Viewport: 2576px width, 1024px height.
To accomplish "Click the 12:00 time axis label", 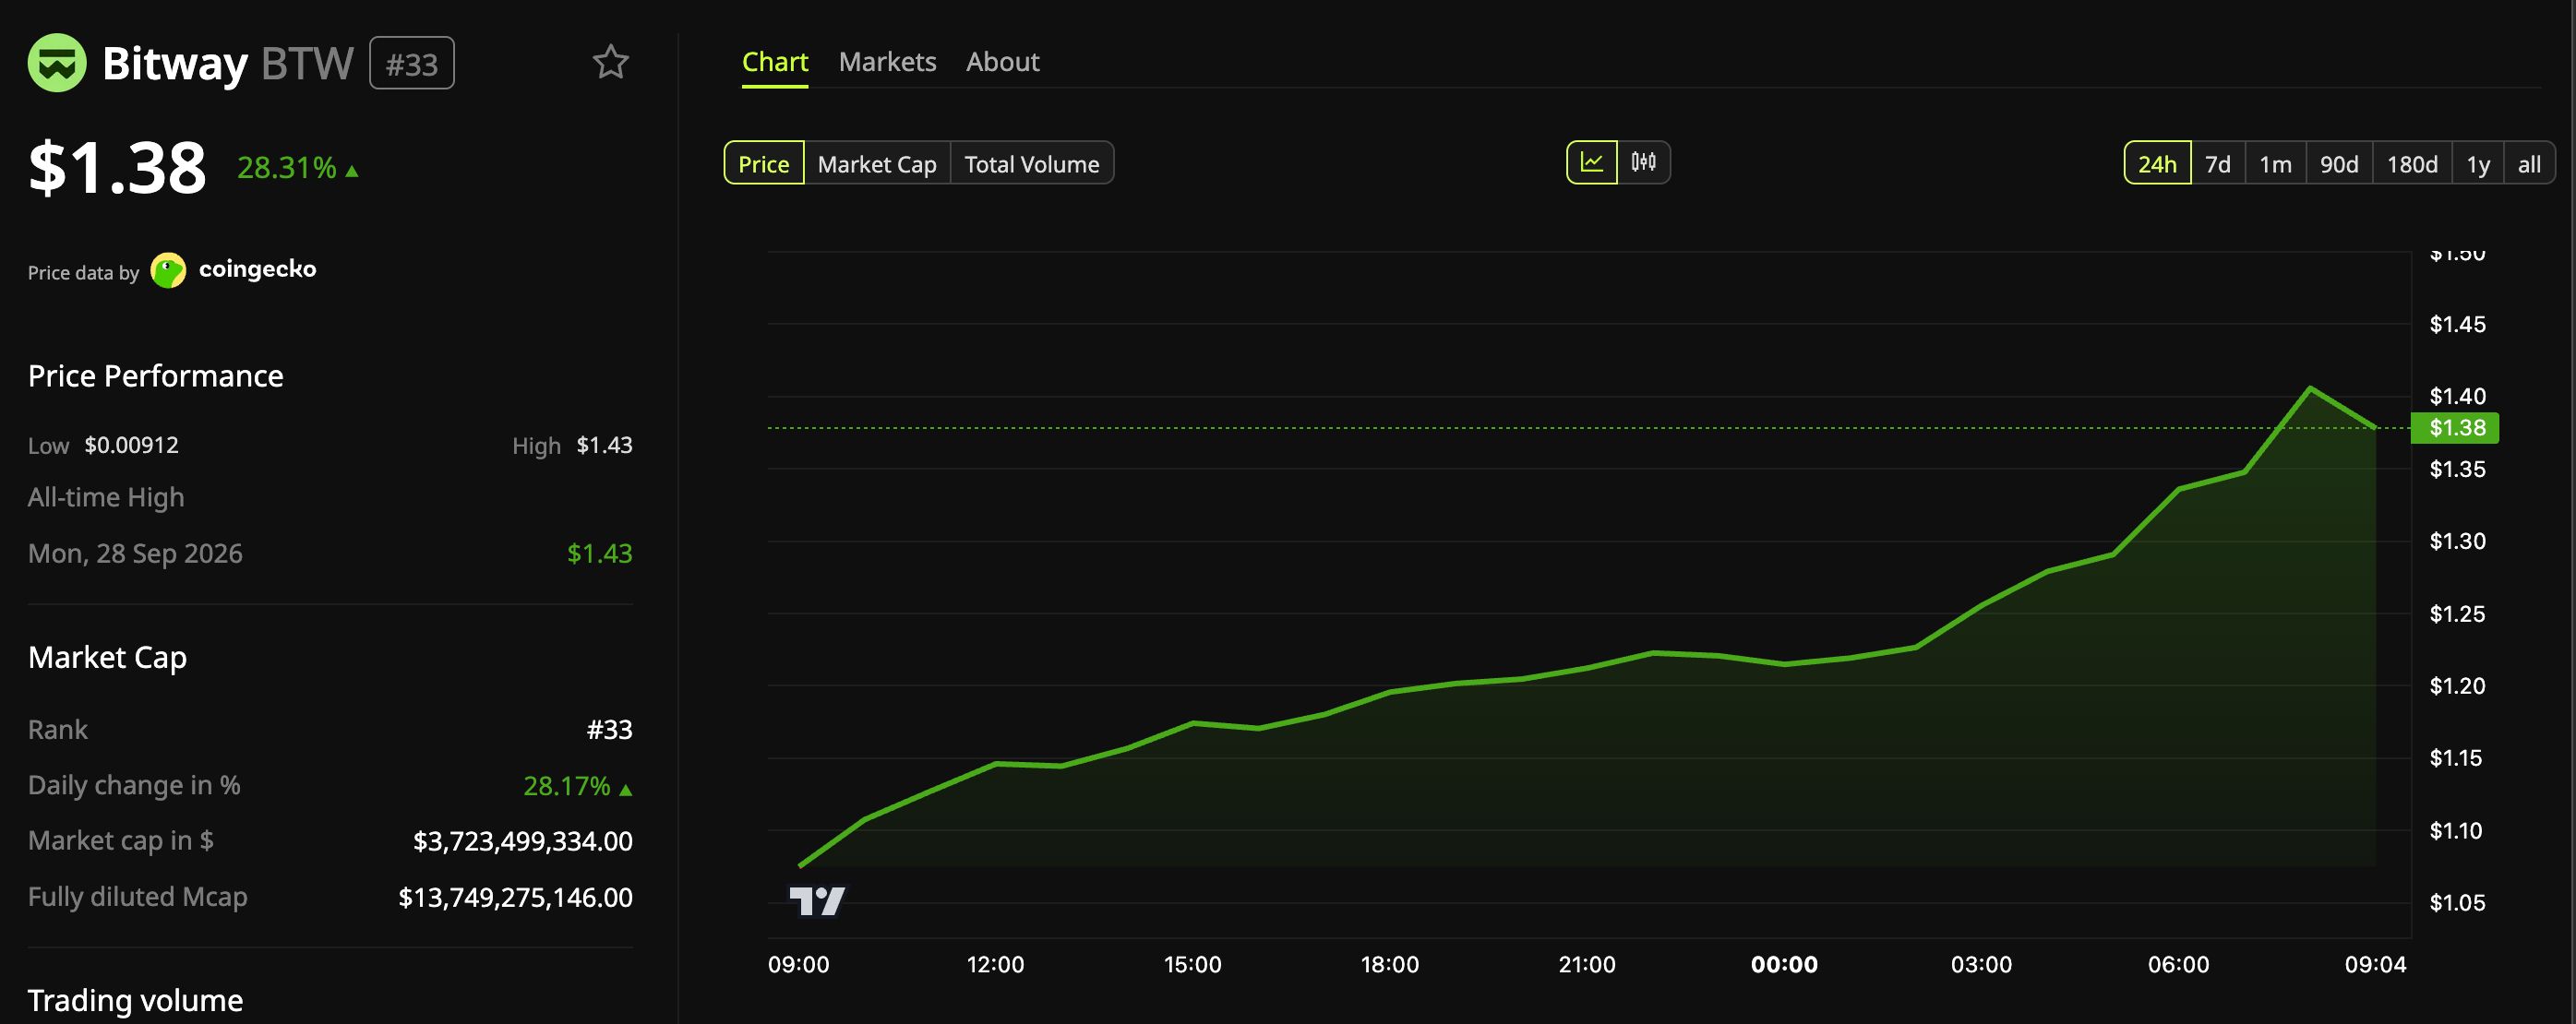I will coord(995,964).
